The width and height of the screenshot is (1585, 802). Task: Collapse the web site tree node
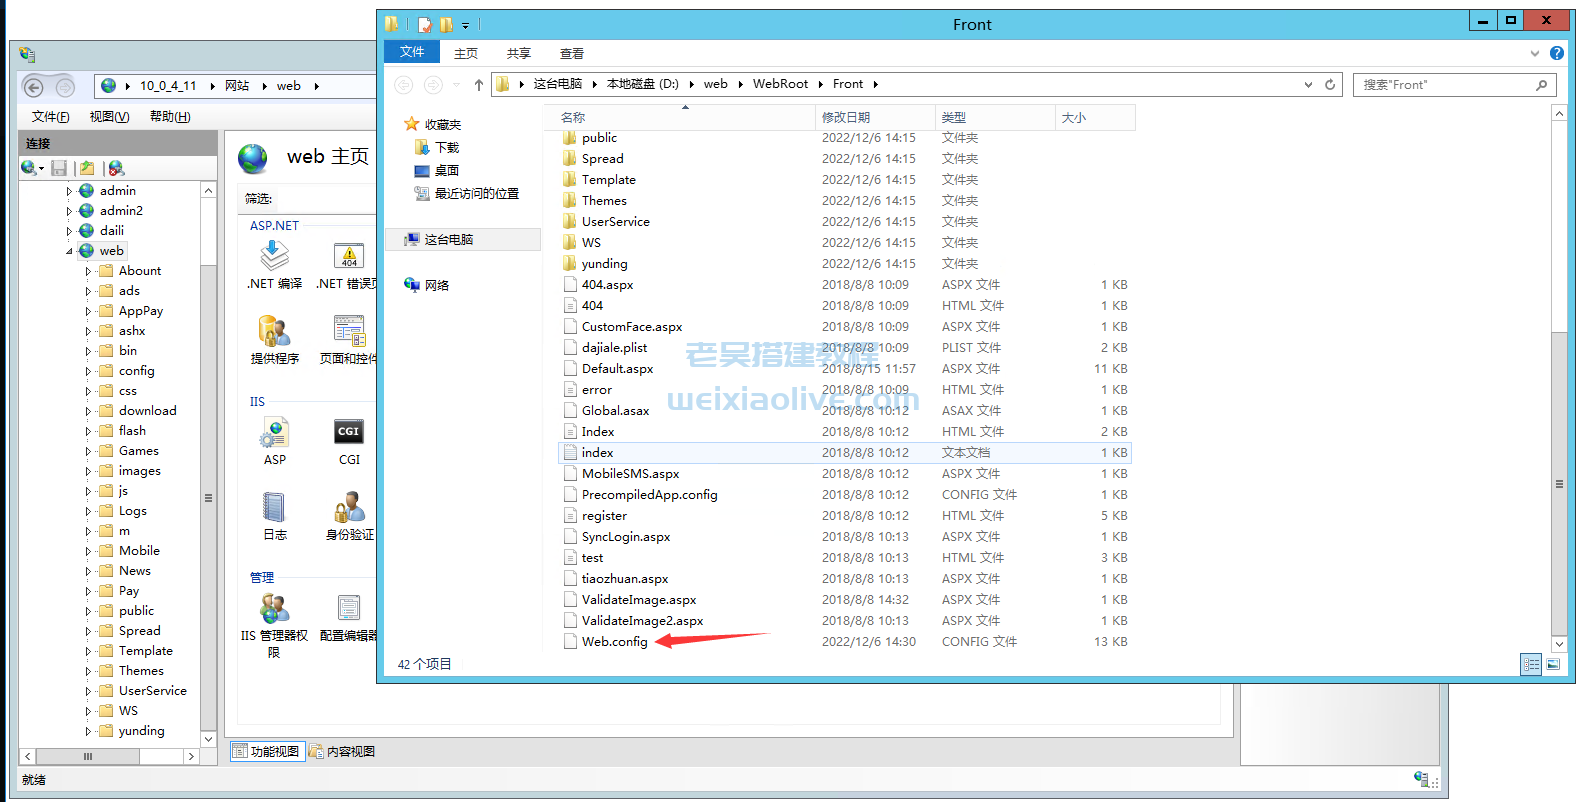tap(69, 251)
